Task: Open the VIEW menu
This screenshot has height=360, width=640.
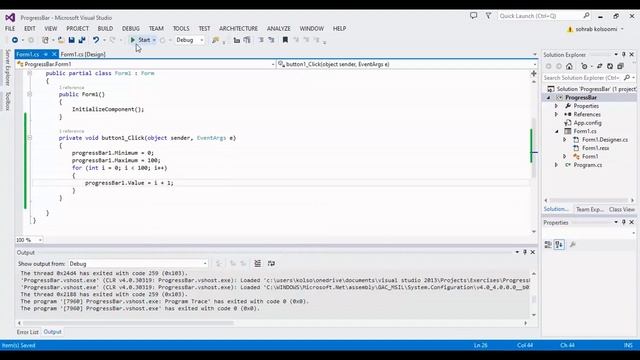Action: (x=51, y=29)
